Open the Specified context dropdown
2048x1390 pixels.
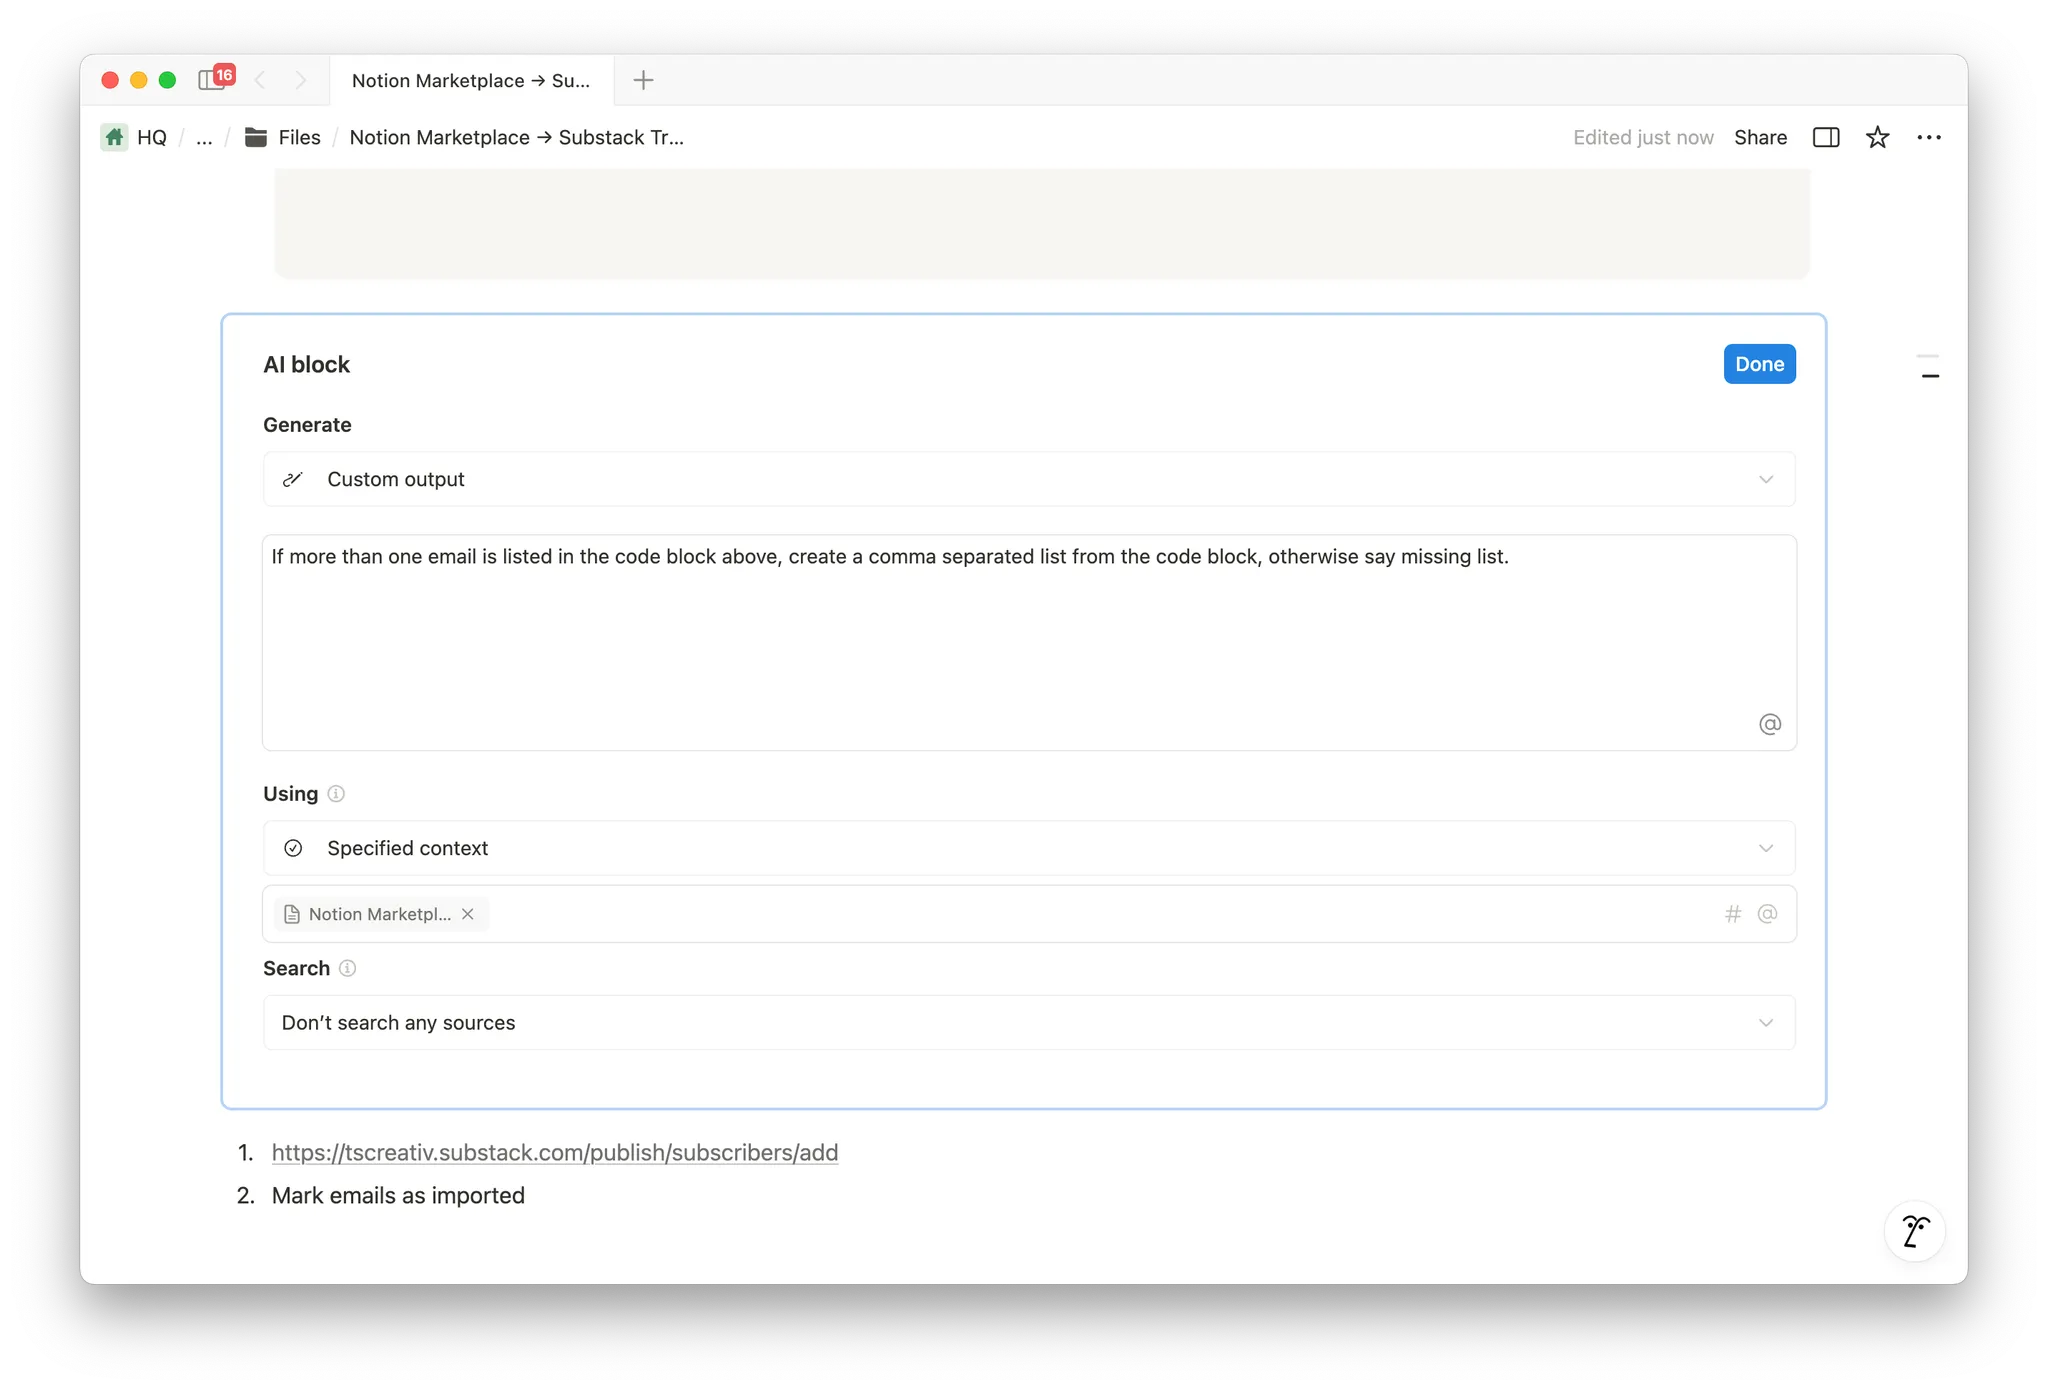[1028, 848]
